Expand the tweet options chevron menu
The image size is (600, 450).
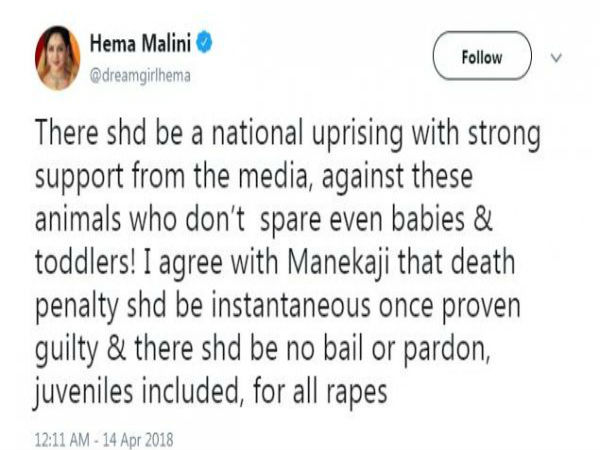click(556, 58)
